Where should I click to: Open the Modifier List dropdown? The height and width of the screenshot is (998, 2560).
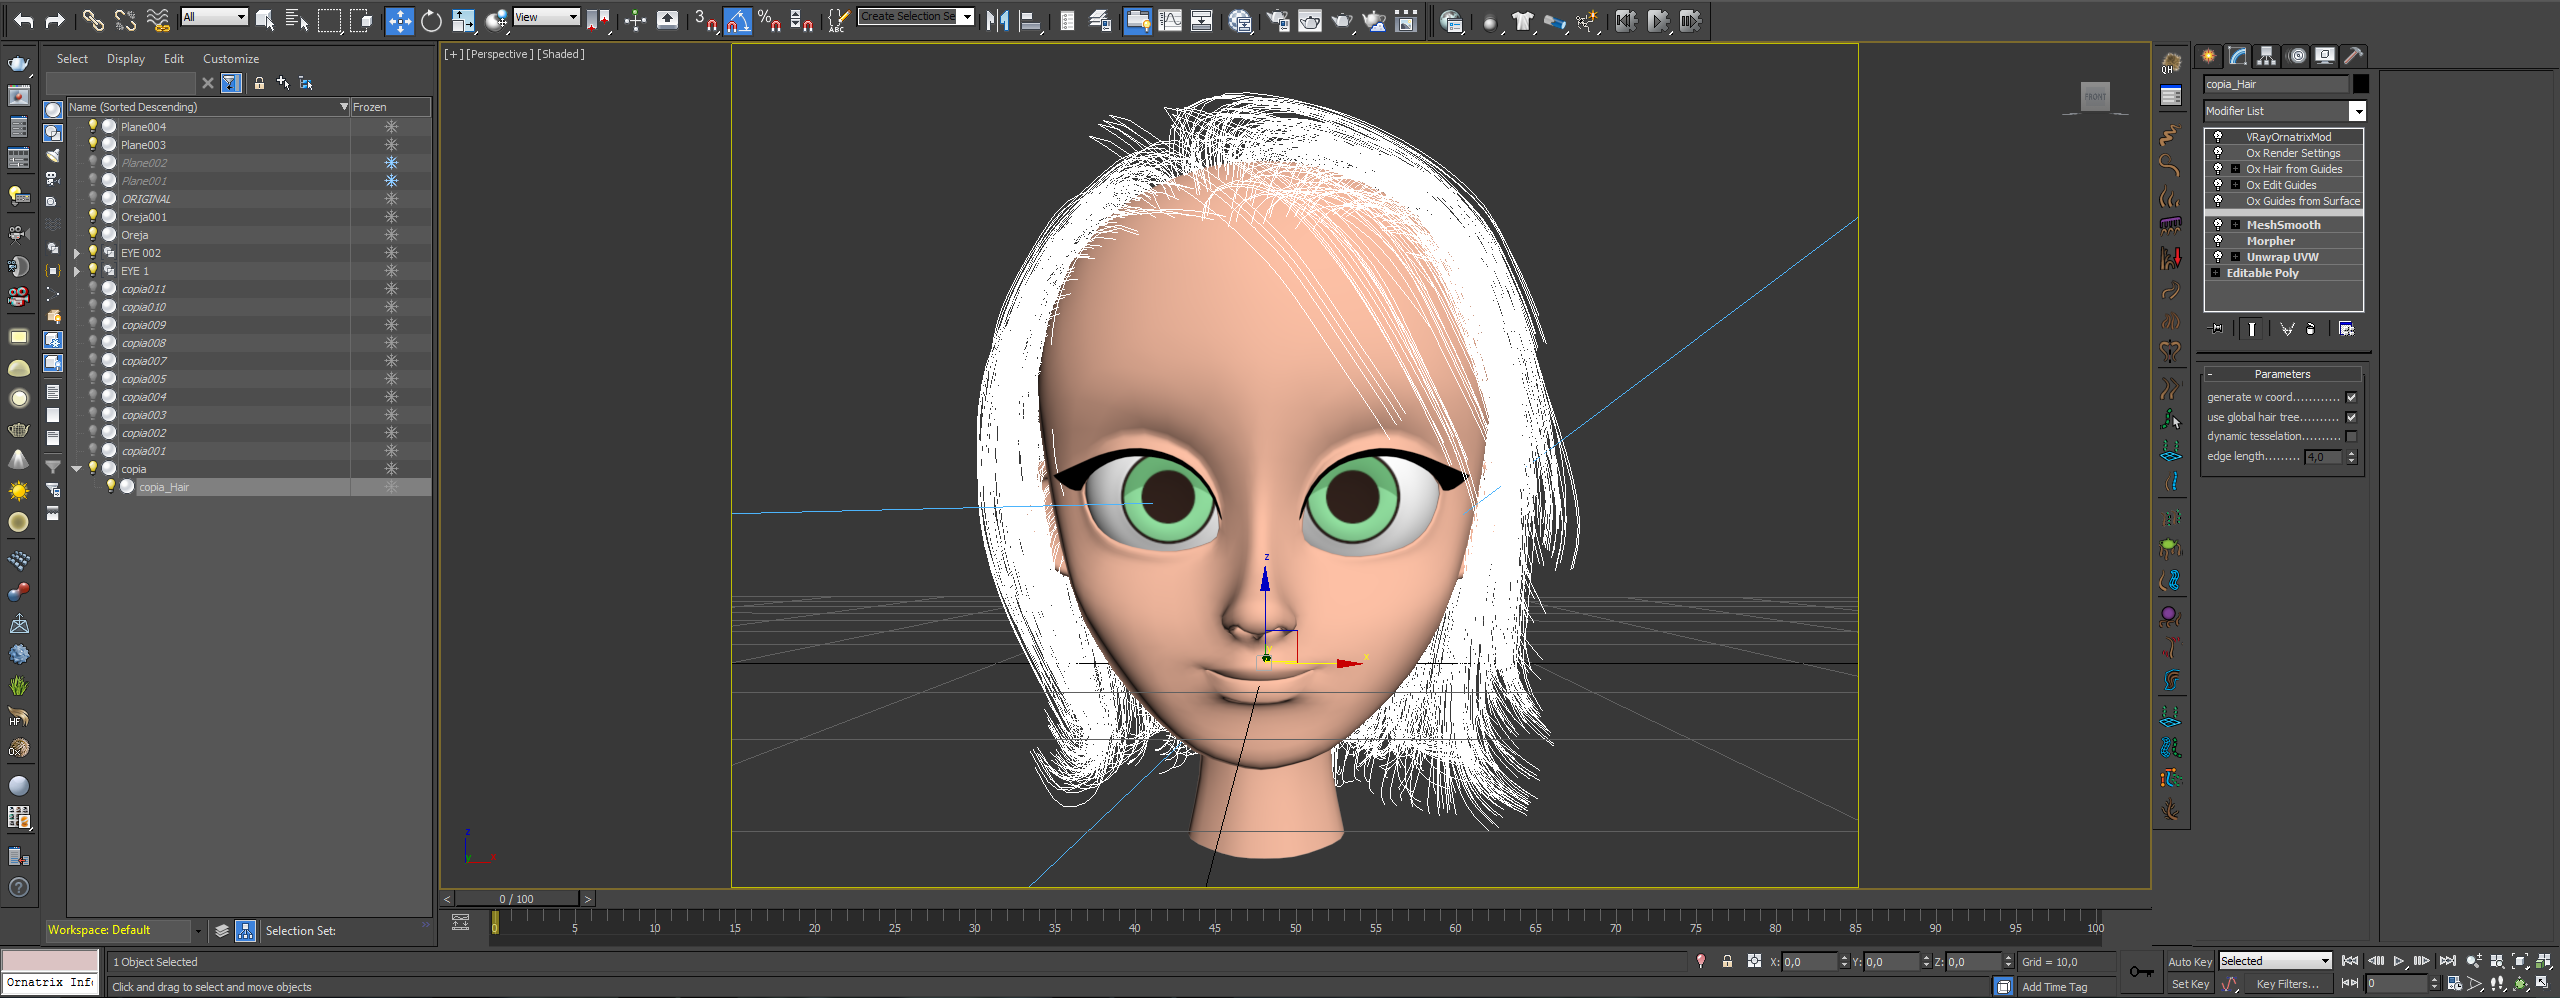click(x=2357, y=111)
